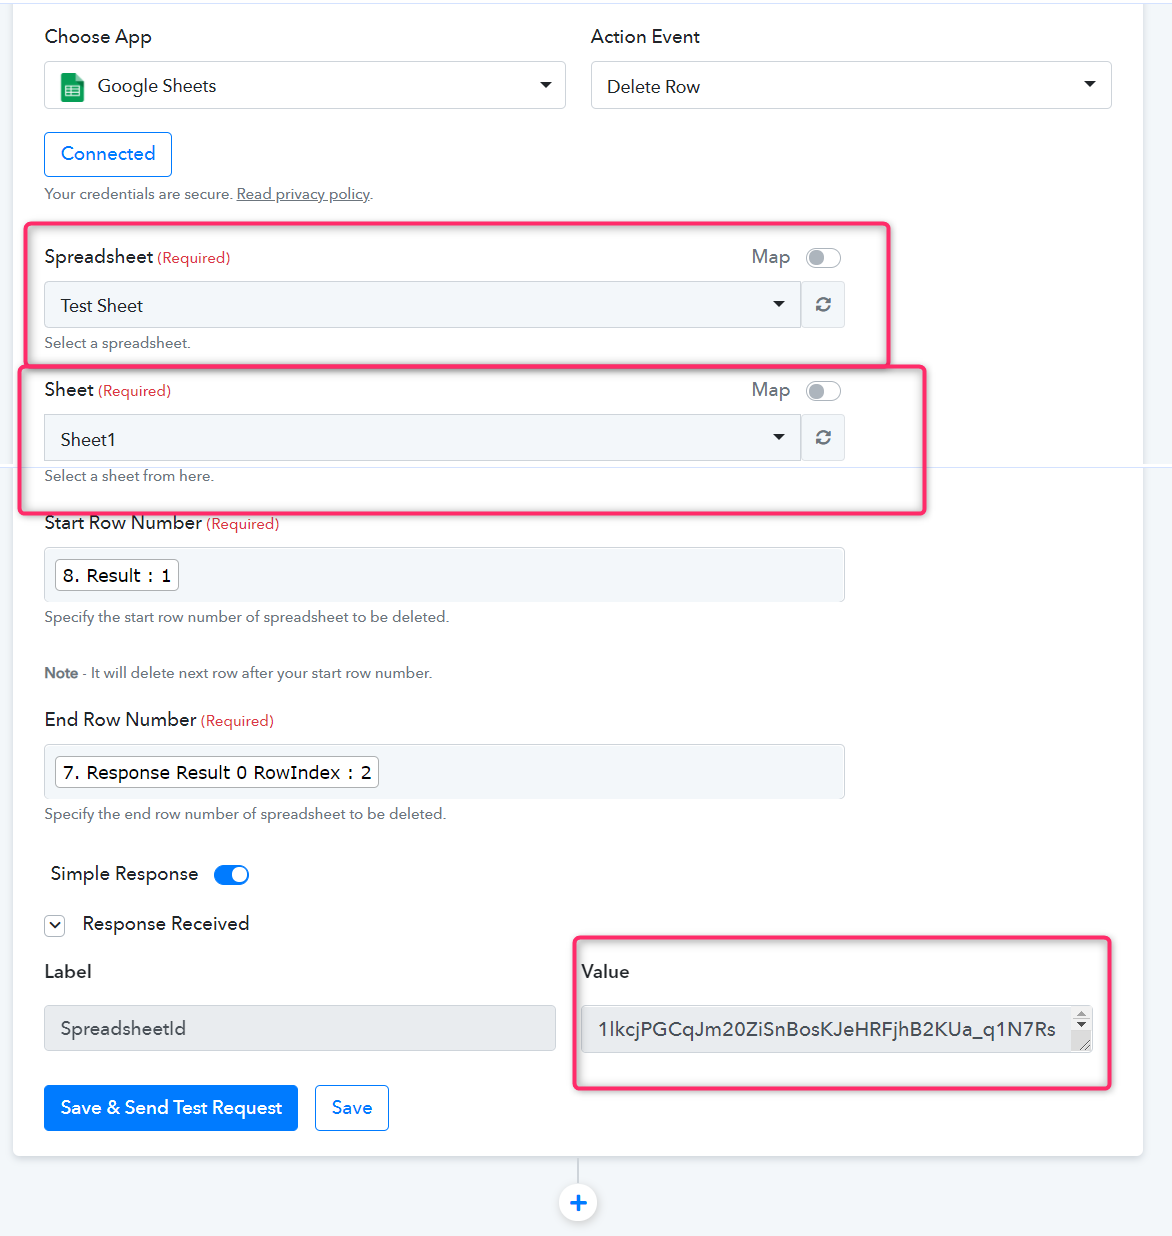Open the Test Sheet spreadsheet dropdown
1172x1236 pixels.
pyautogui.click(x=422, y=305)
